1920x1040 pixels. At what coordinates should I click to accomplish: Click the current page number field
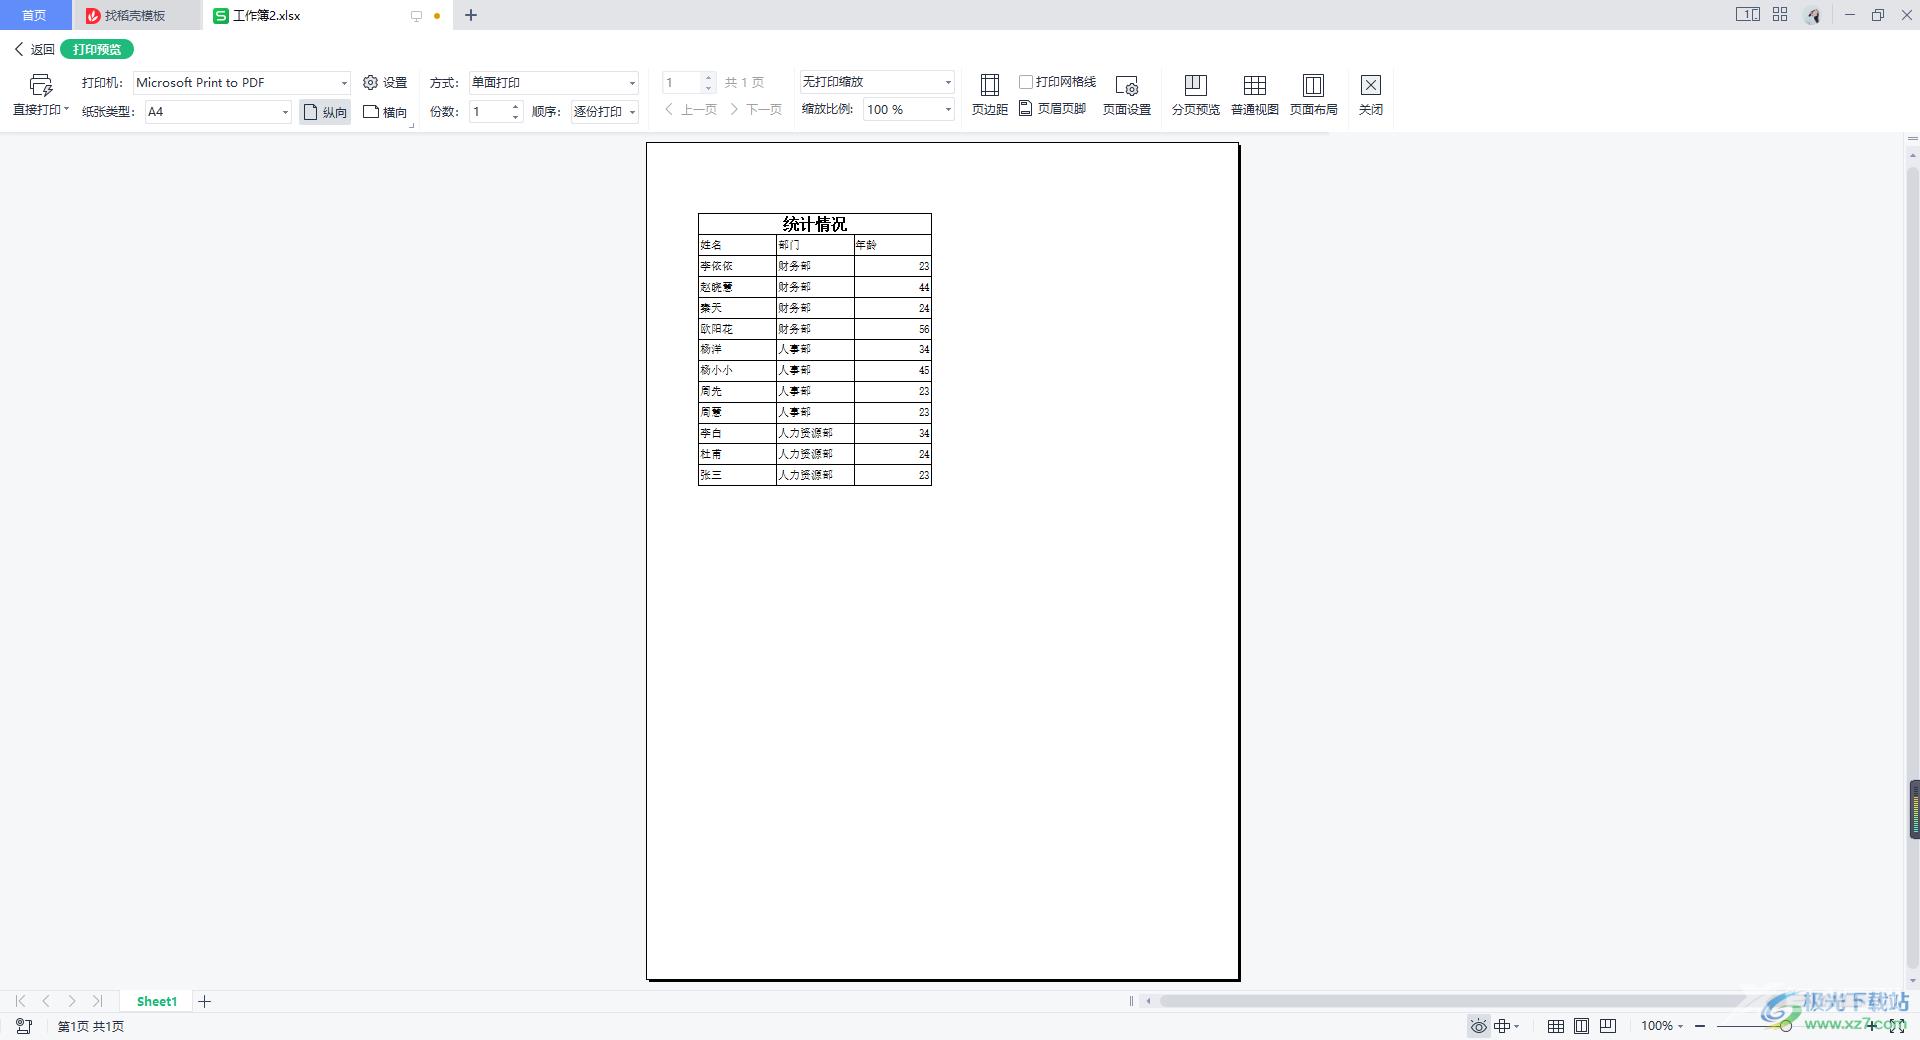683,83
